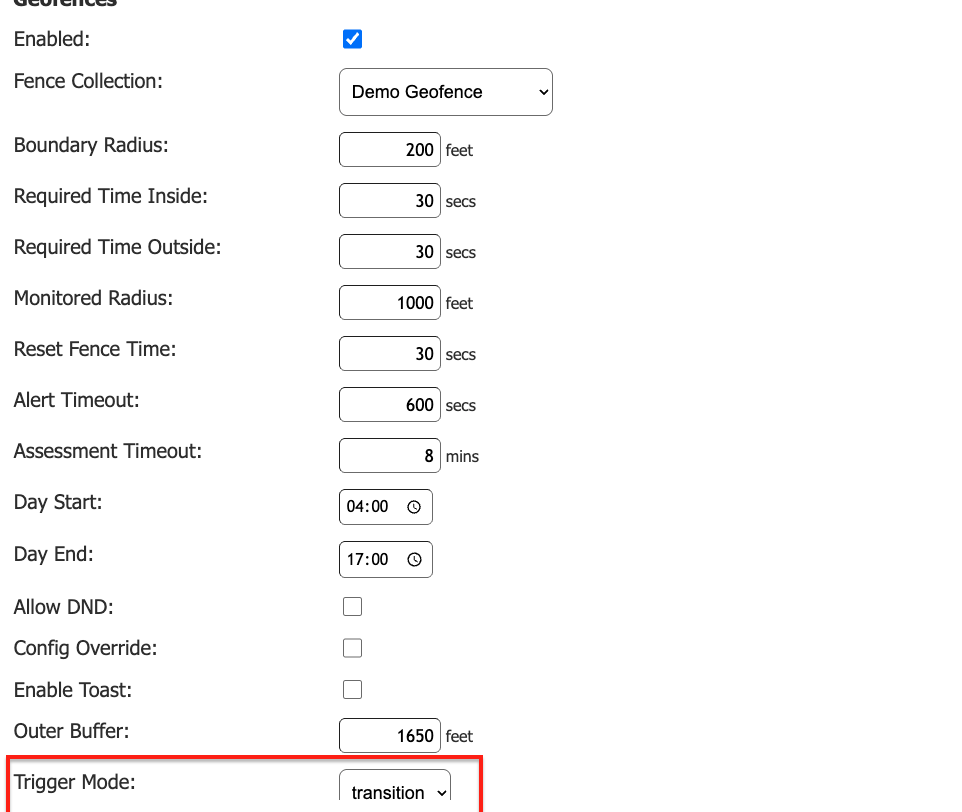Screen dimensions: 962x812
Task: Check the Config Override checkbox
Action: (352, 648)
